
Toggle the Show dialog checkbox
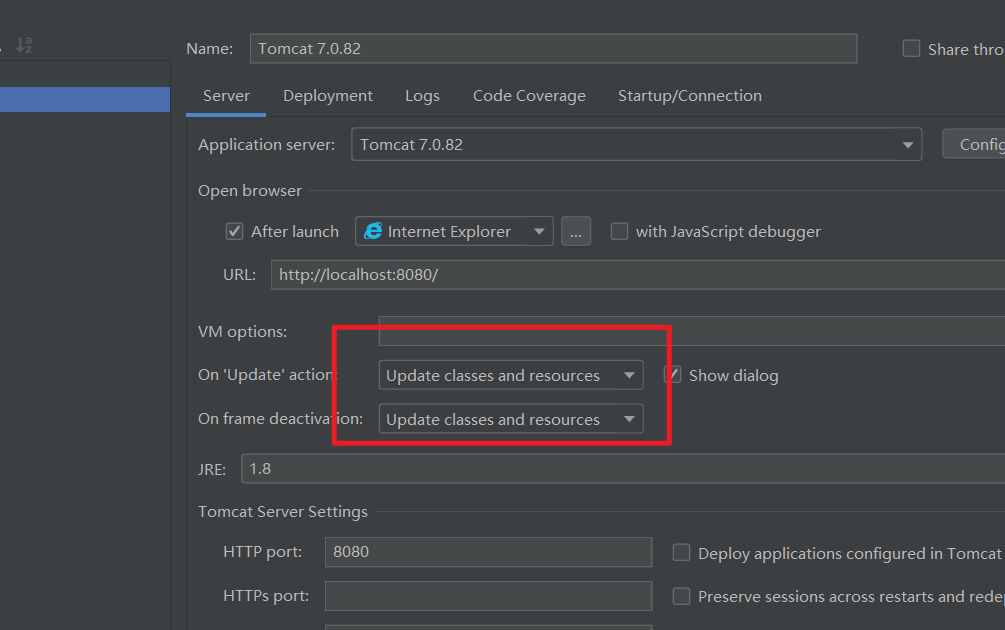pos(673,375)
